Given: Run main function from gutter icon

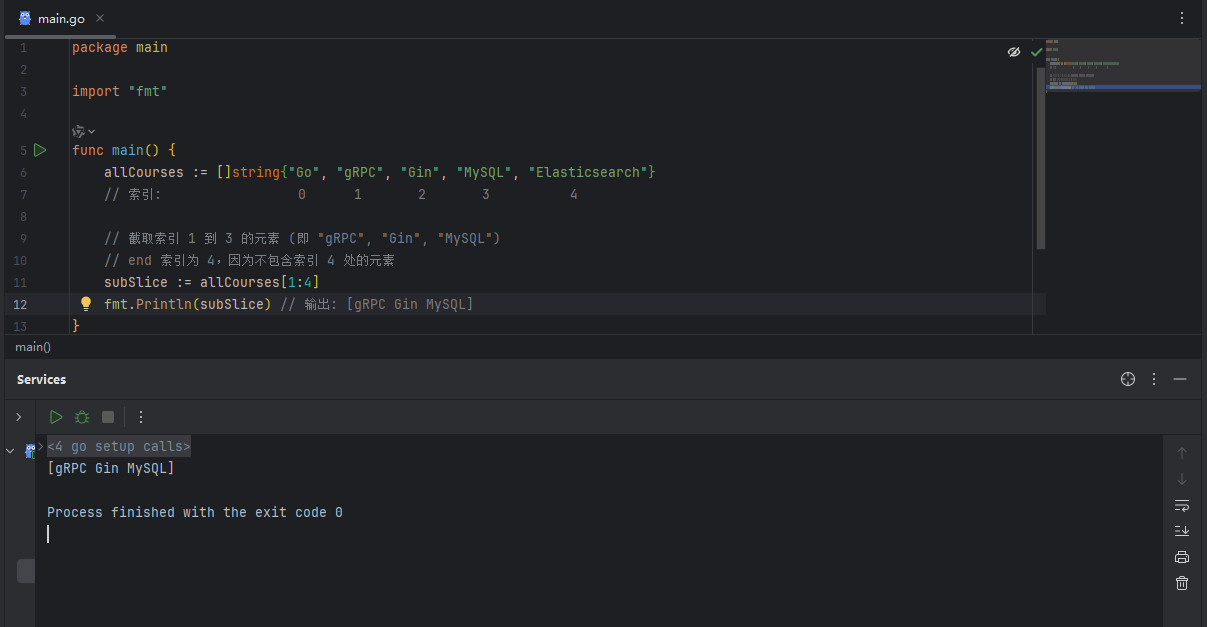Looking at the screenshot, I should point(40,150).
